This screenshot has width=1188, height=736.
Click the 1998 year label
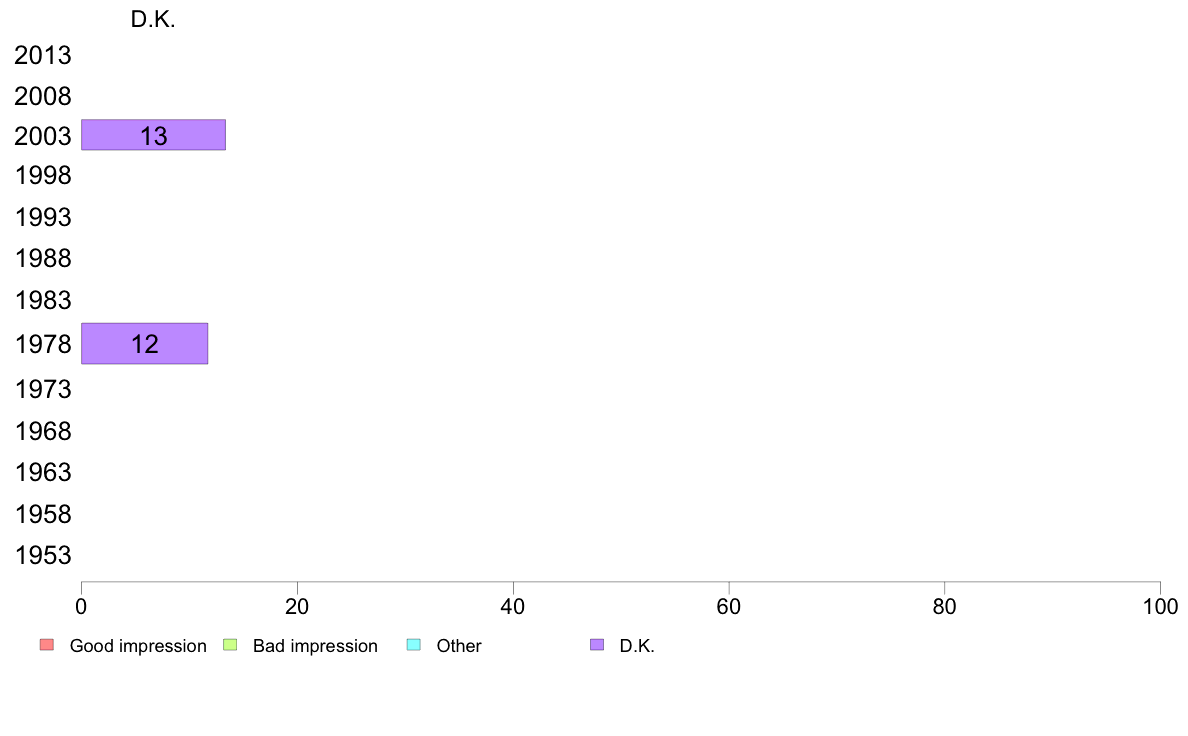[x=43, y=176]
